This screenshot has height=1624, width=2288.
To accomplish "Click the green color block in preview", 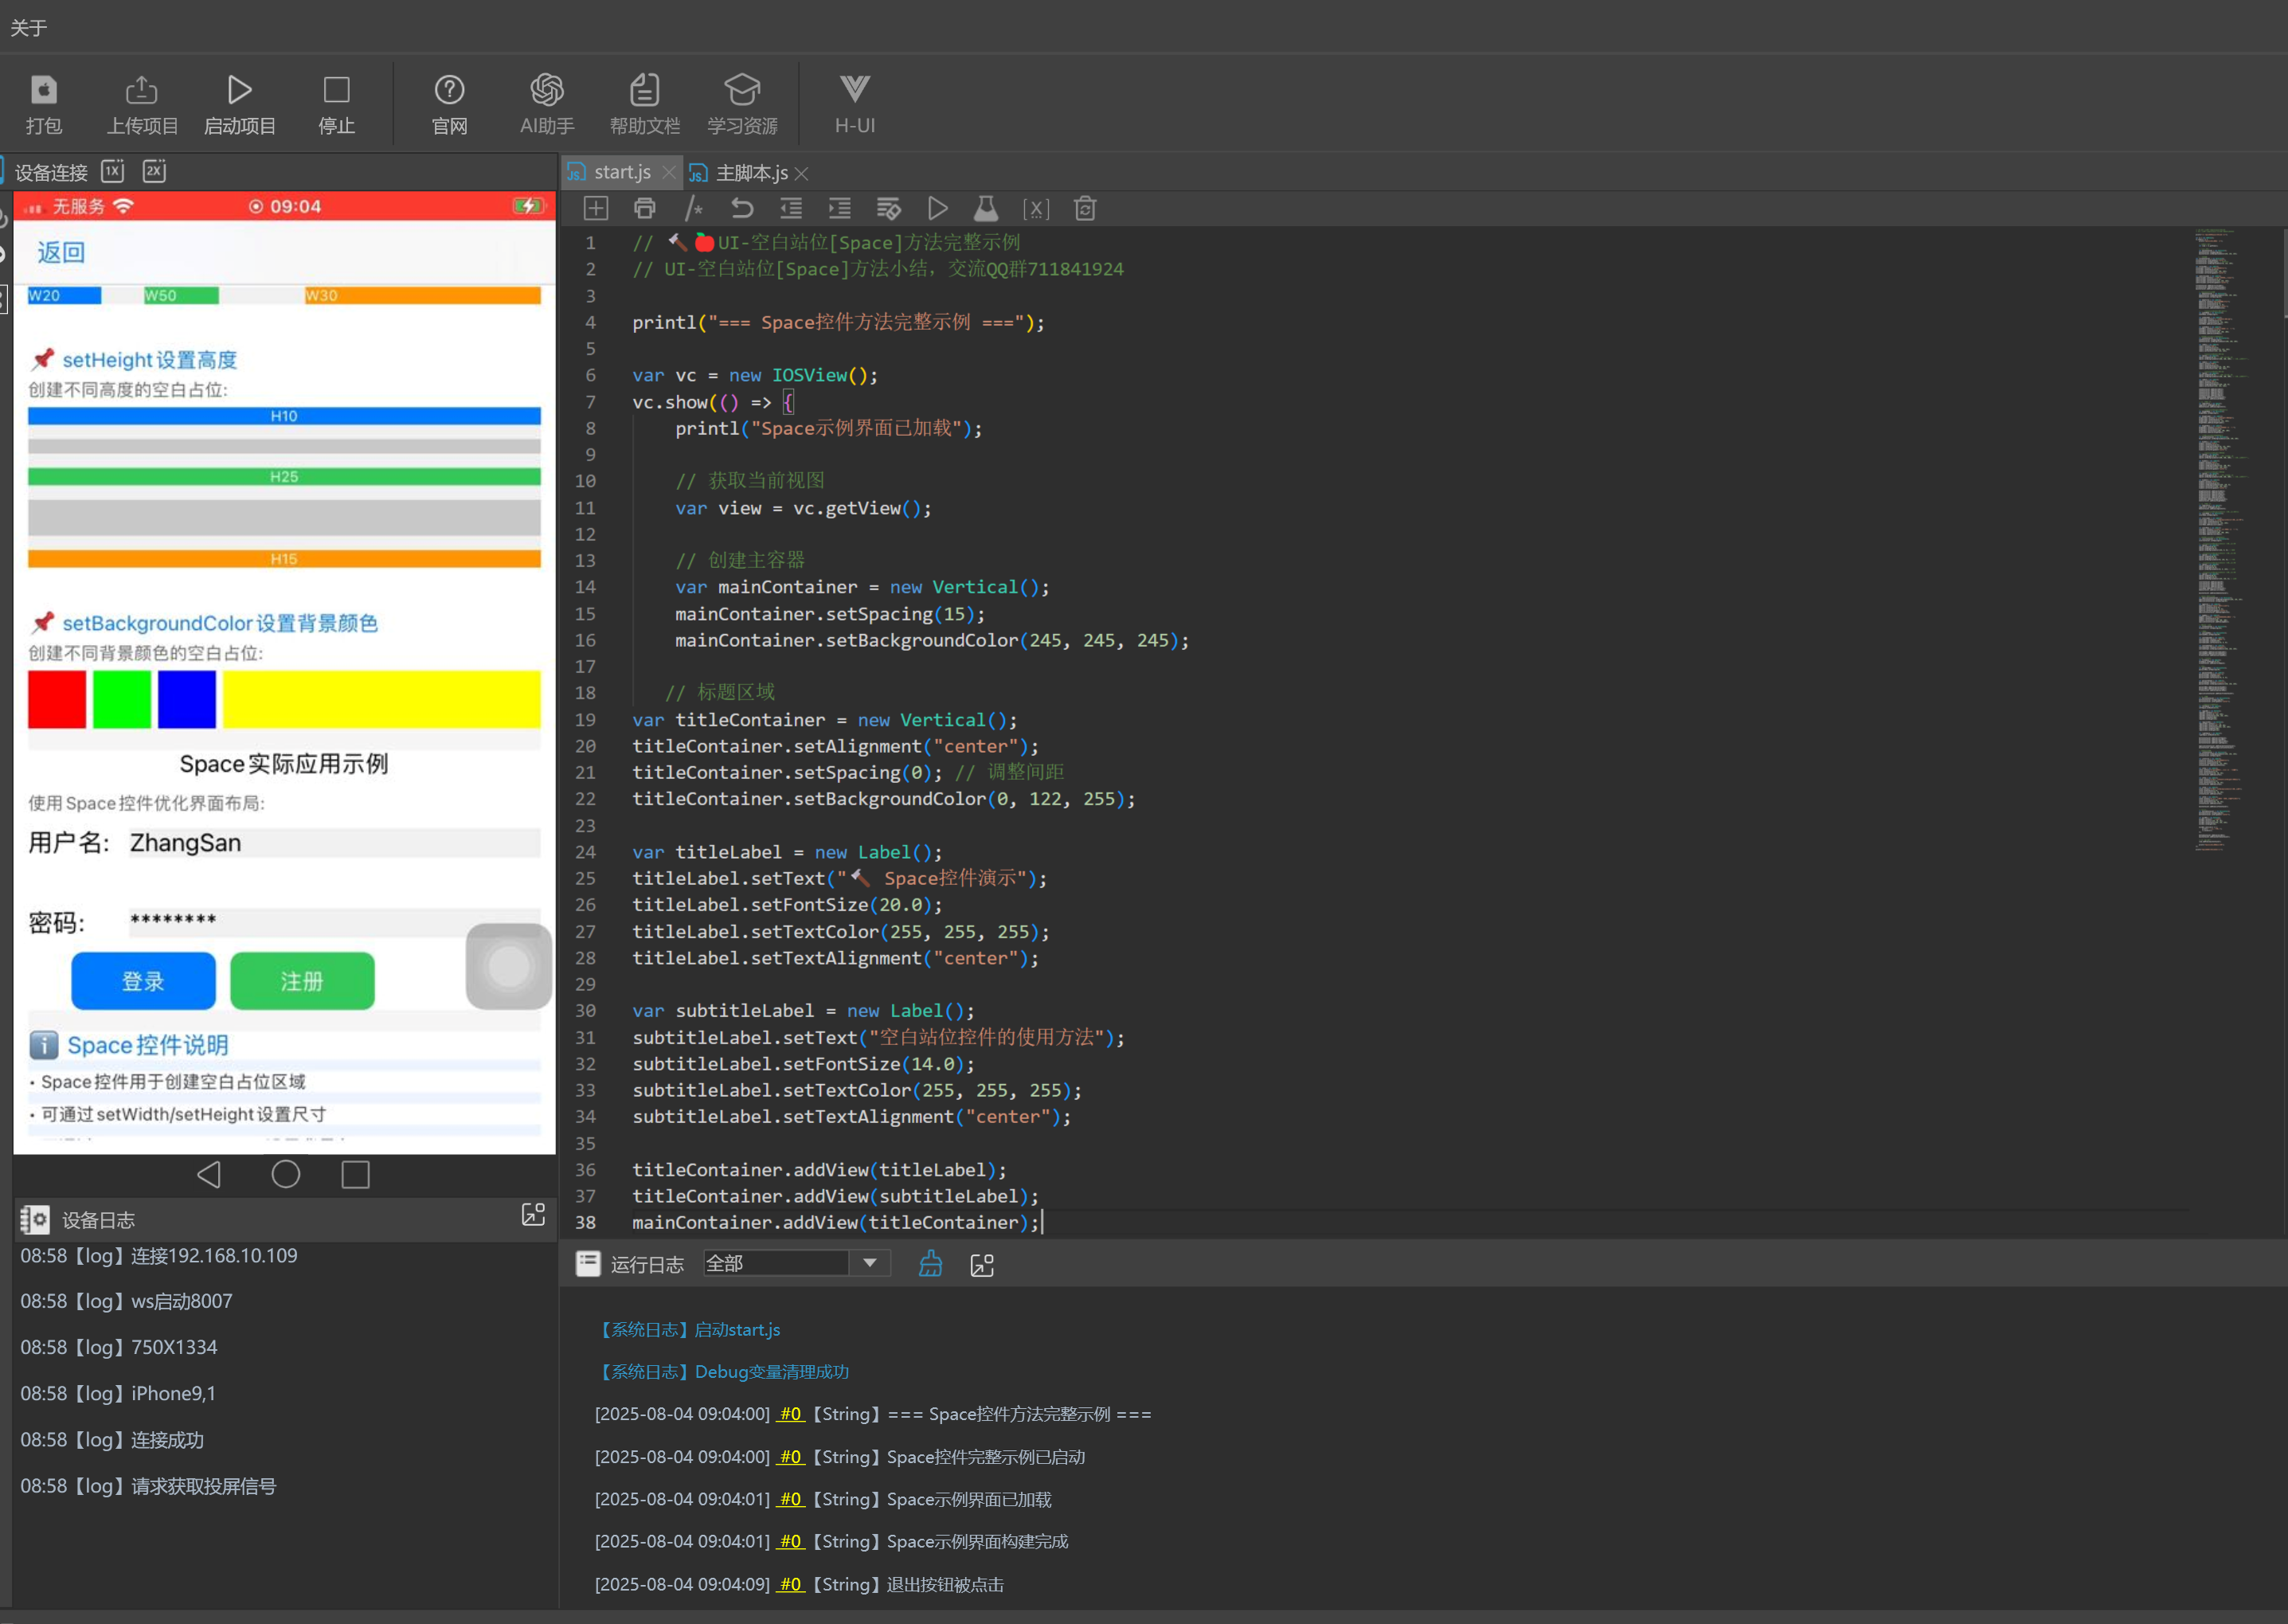I will (x=122, y=700).
